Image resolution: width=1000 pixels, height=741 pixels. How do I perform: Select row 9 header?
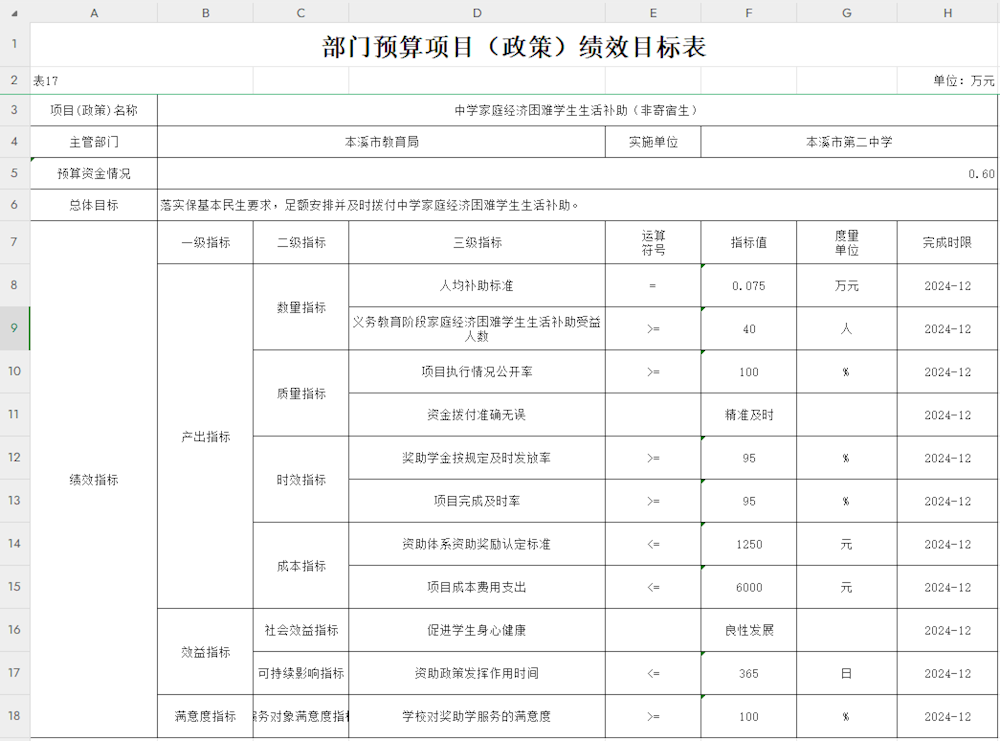coord(15,328)
